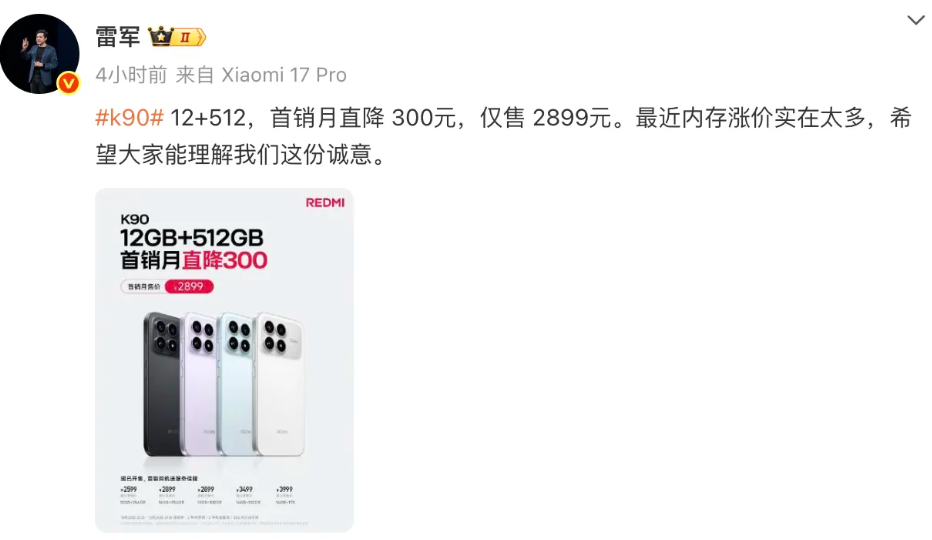
Task: Click the 4小时前 timestamp
Action: click(131, 75)
